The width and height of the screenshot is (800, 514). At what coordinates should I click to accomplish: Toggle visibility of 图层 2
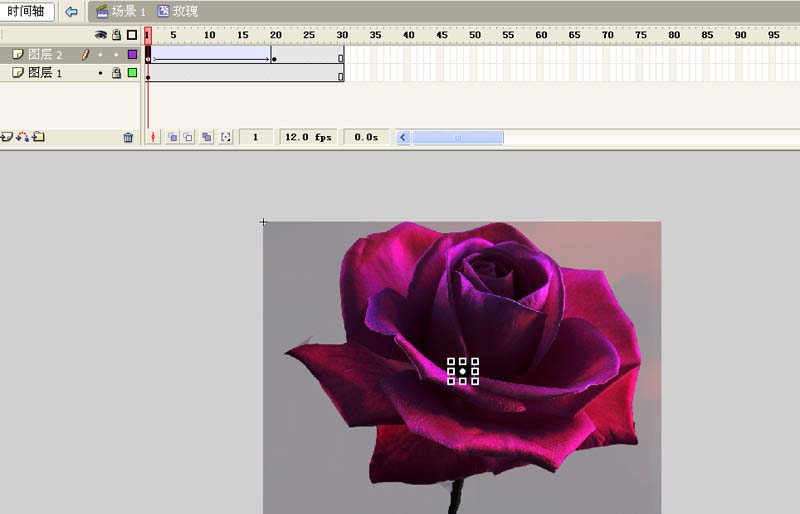pos(100,55)
